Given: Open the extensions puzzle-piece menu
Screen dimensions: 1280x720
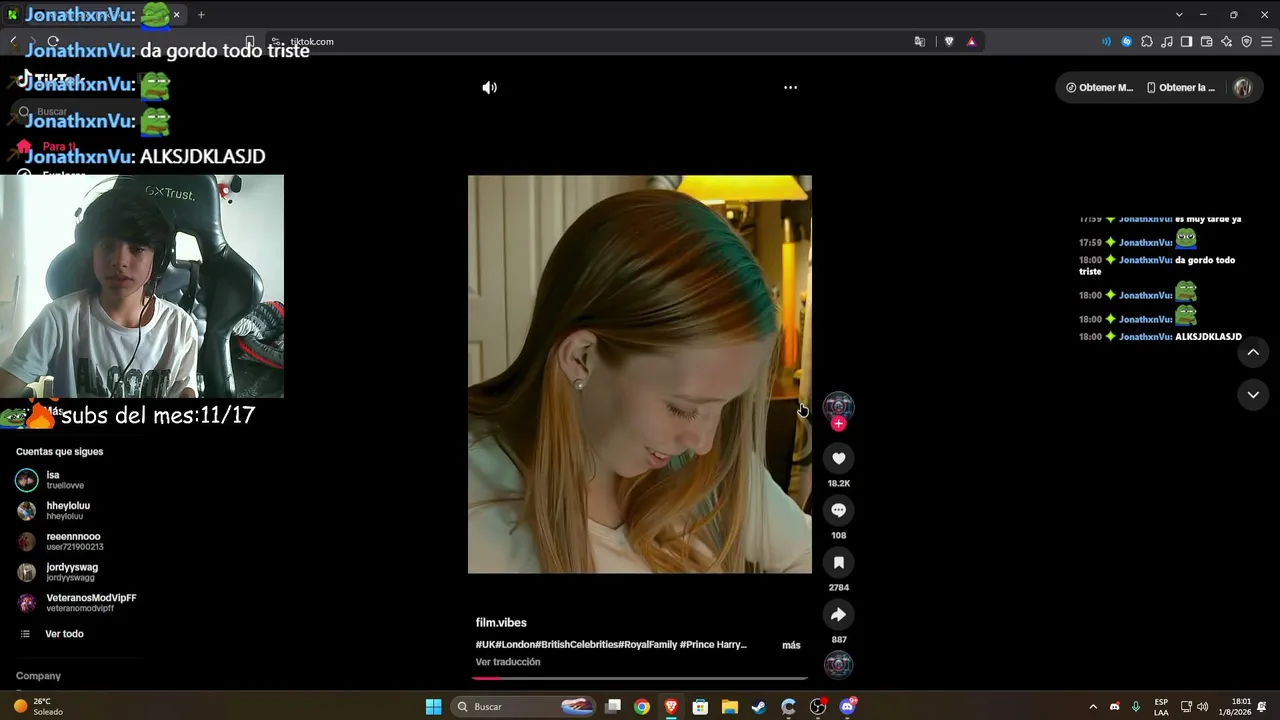Looking at the screenshot, I should 1146,42.
